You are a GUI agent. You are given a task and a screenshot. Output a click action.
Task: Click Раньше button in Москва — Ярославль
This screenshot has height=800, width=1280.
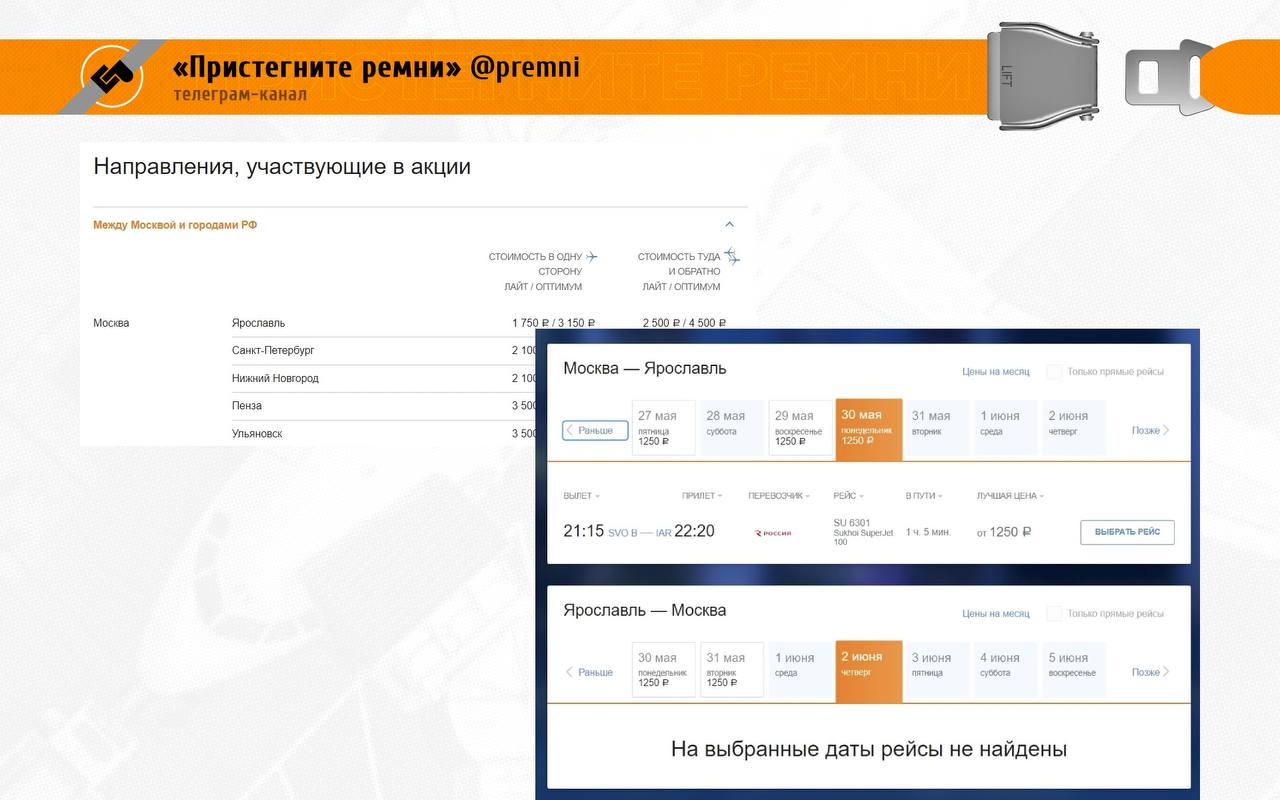(x=595, y=430)
